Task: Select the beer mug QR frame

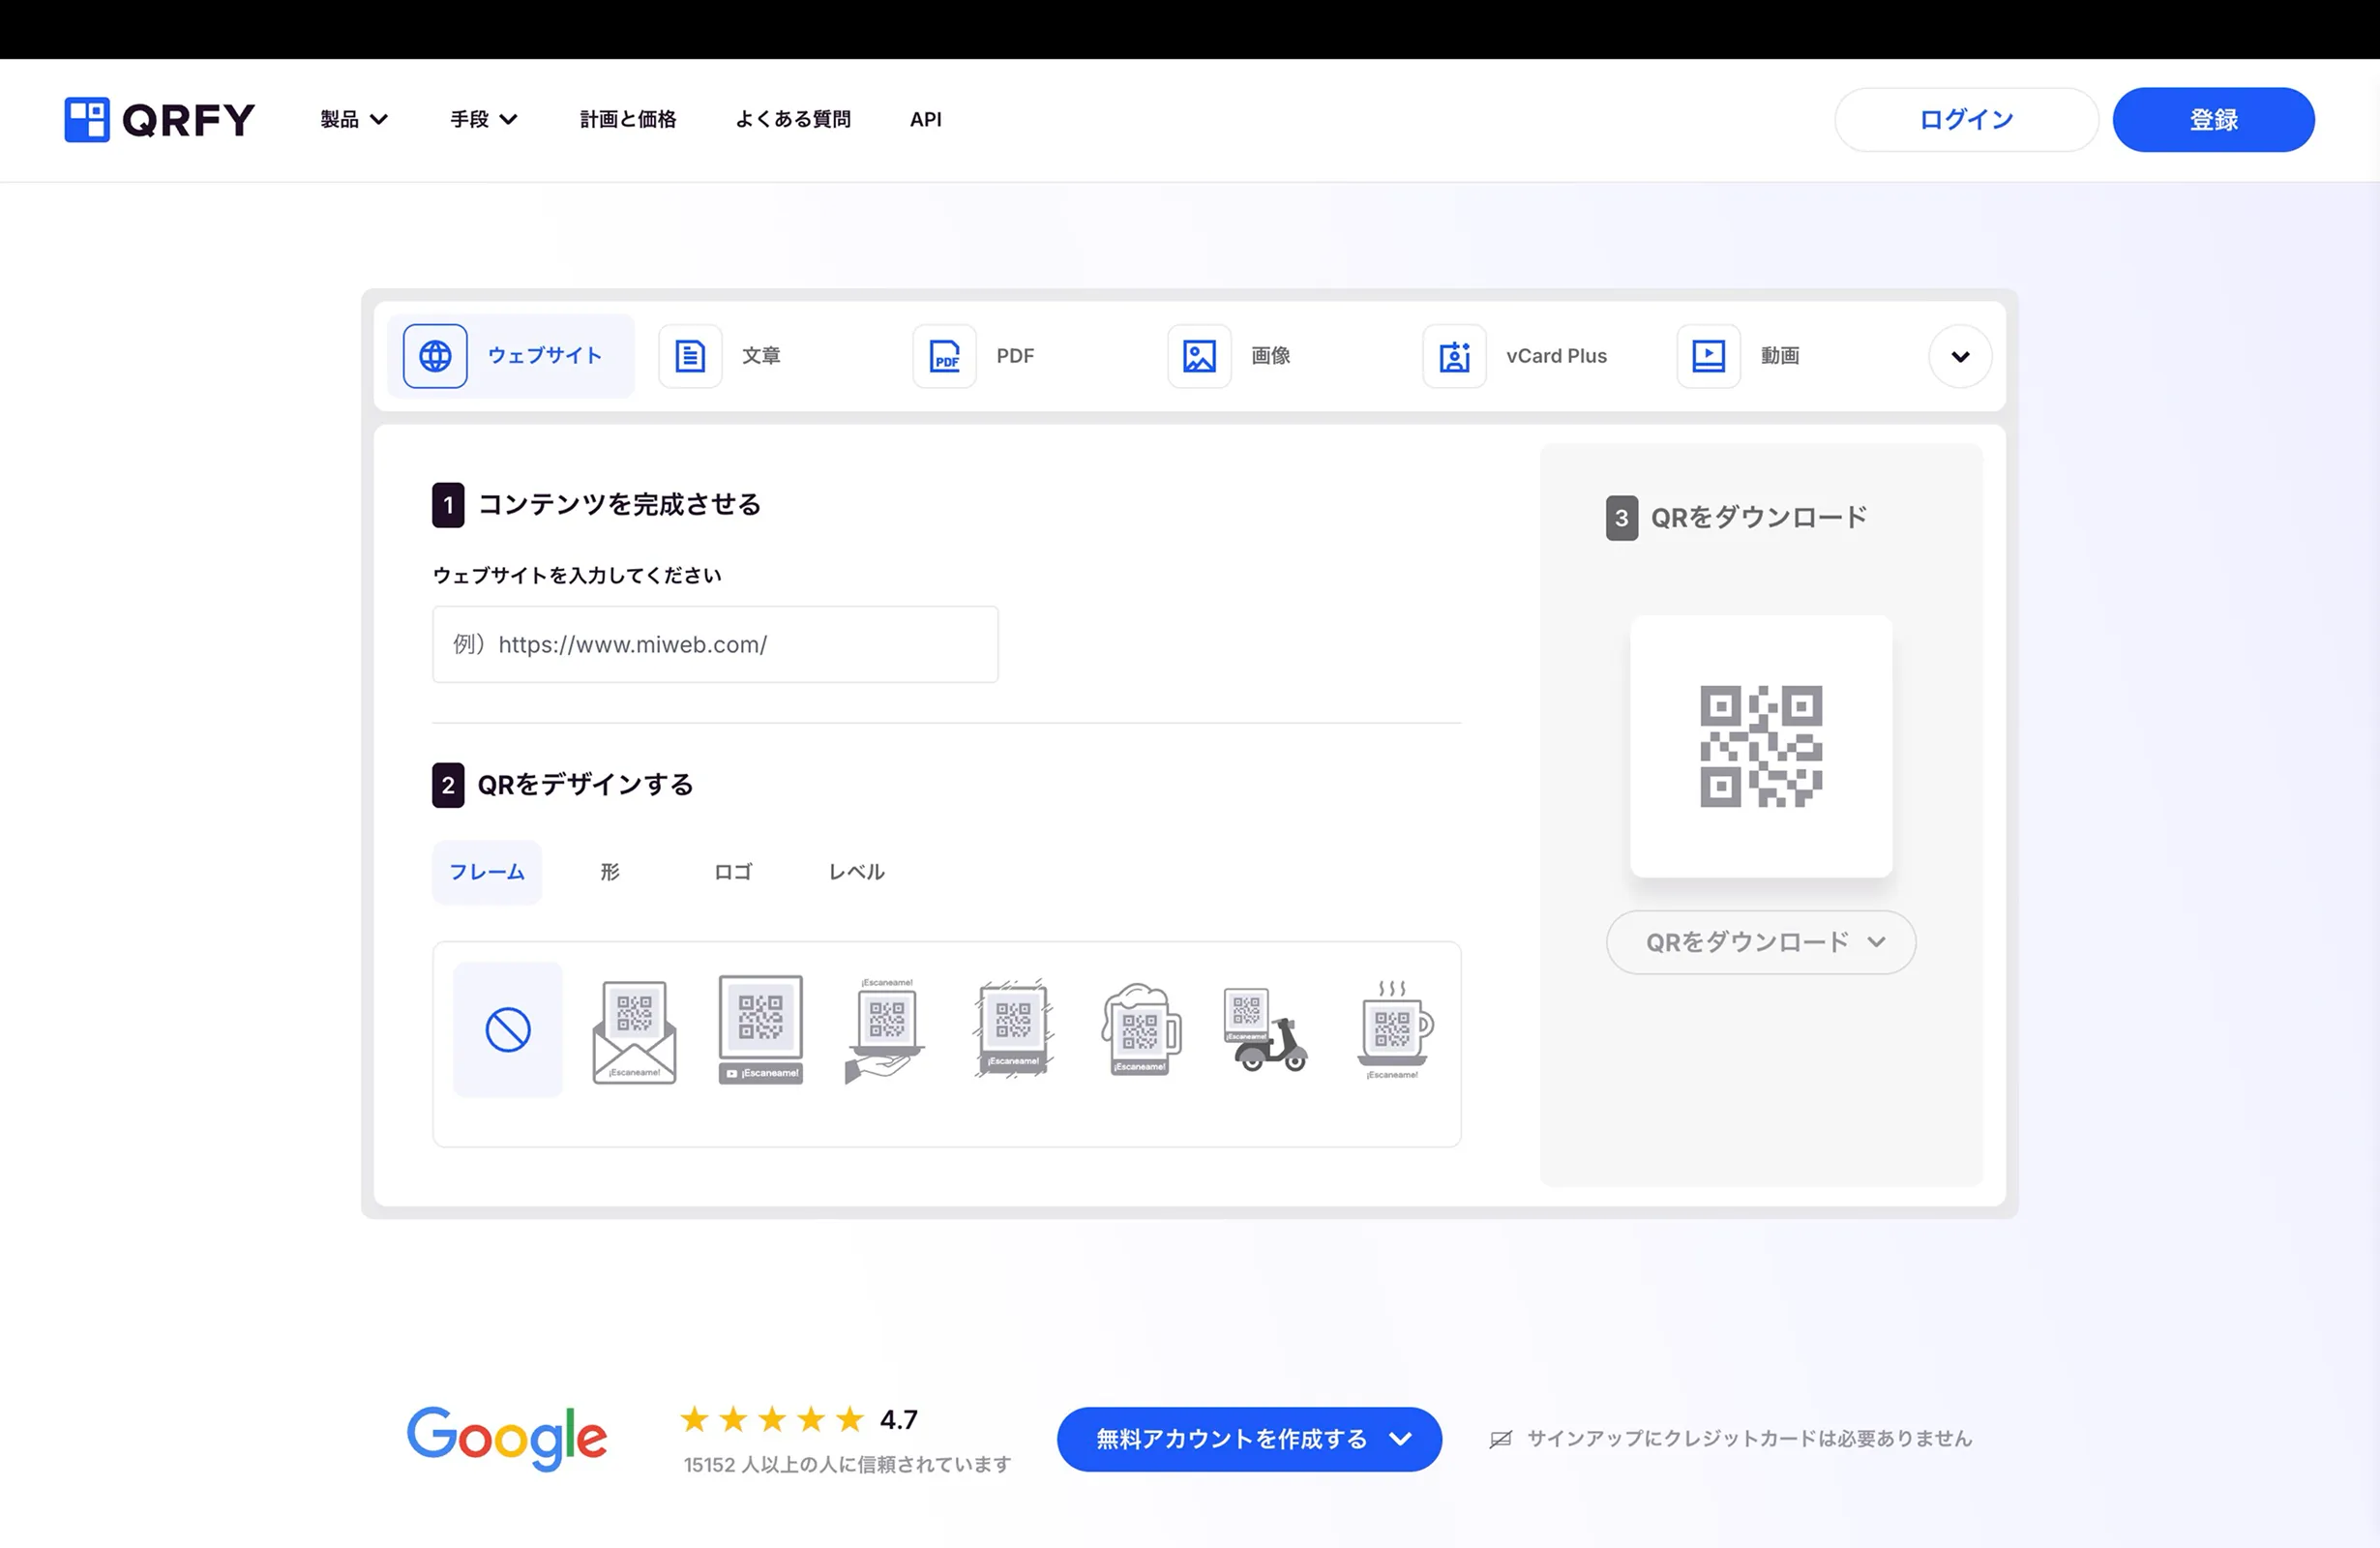Action: [1140, 1030]
